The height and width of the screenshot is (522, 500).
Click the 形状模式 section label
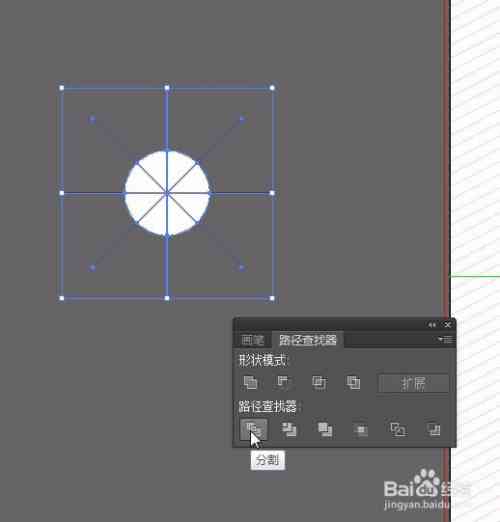tap(262, 360)
